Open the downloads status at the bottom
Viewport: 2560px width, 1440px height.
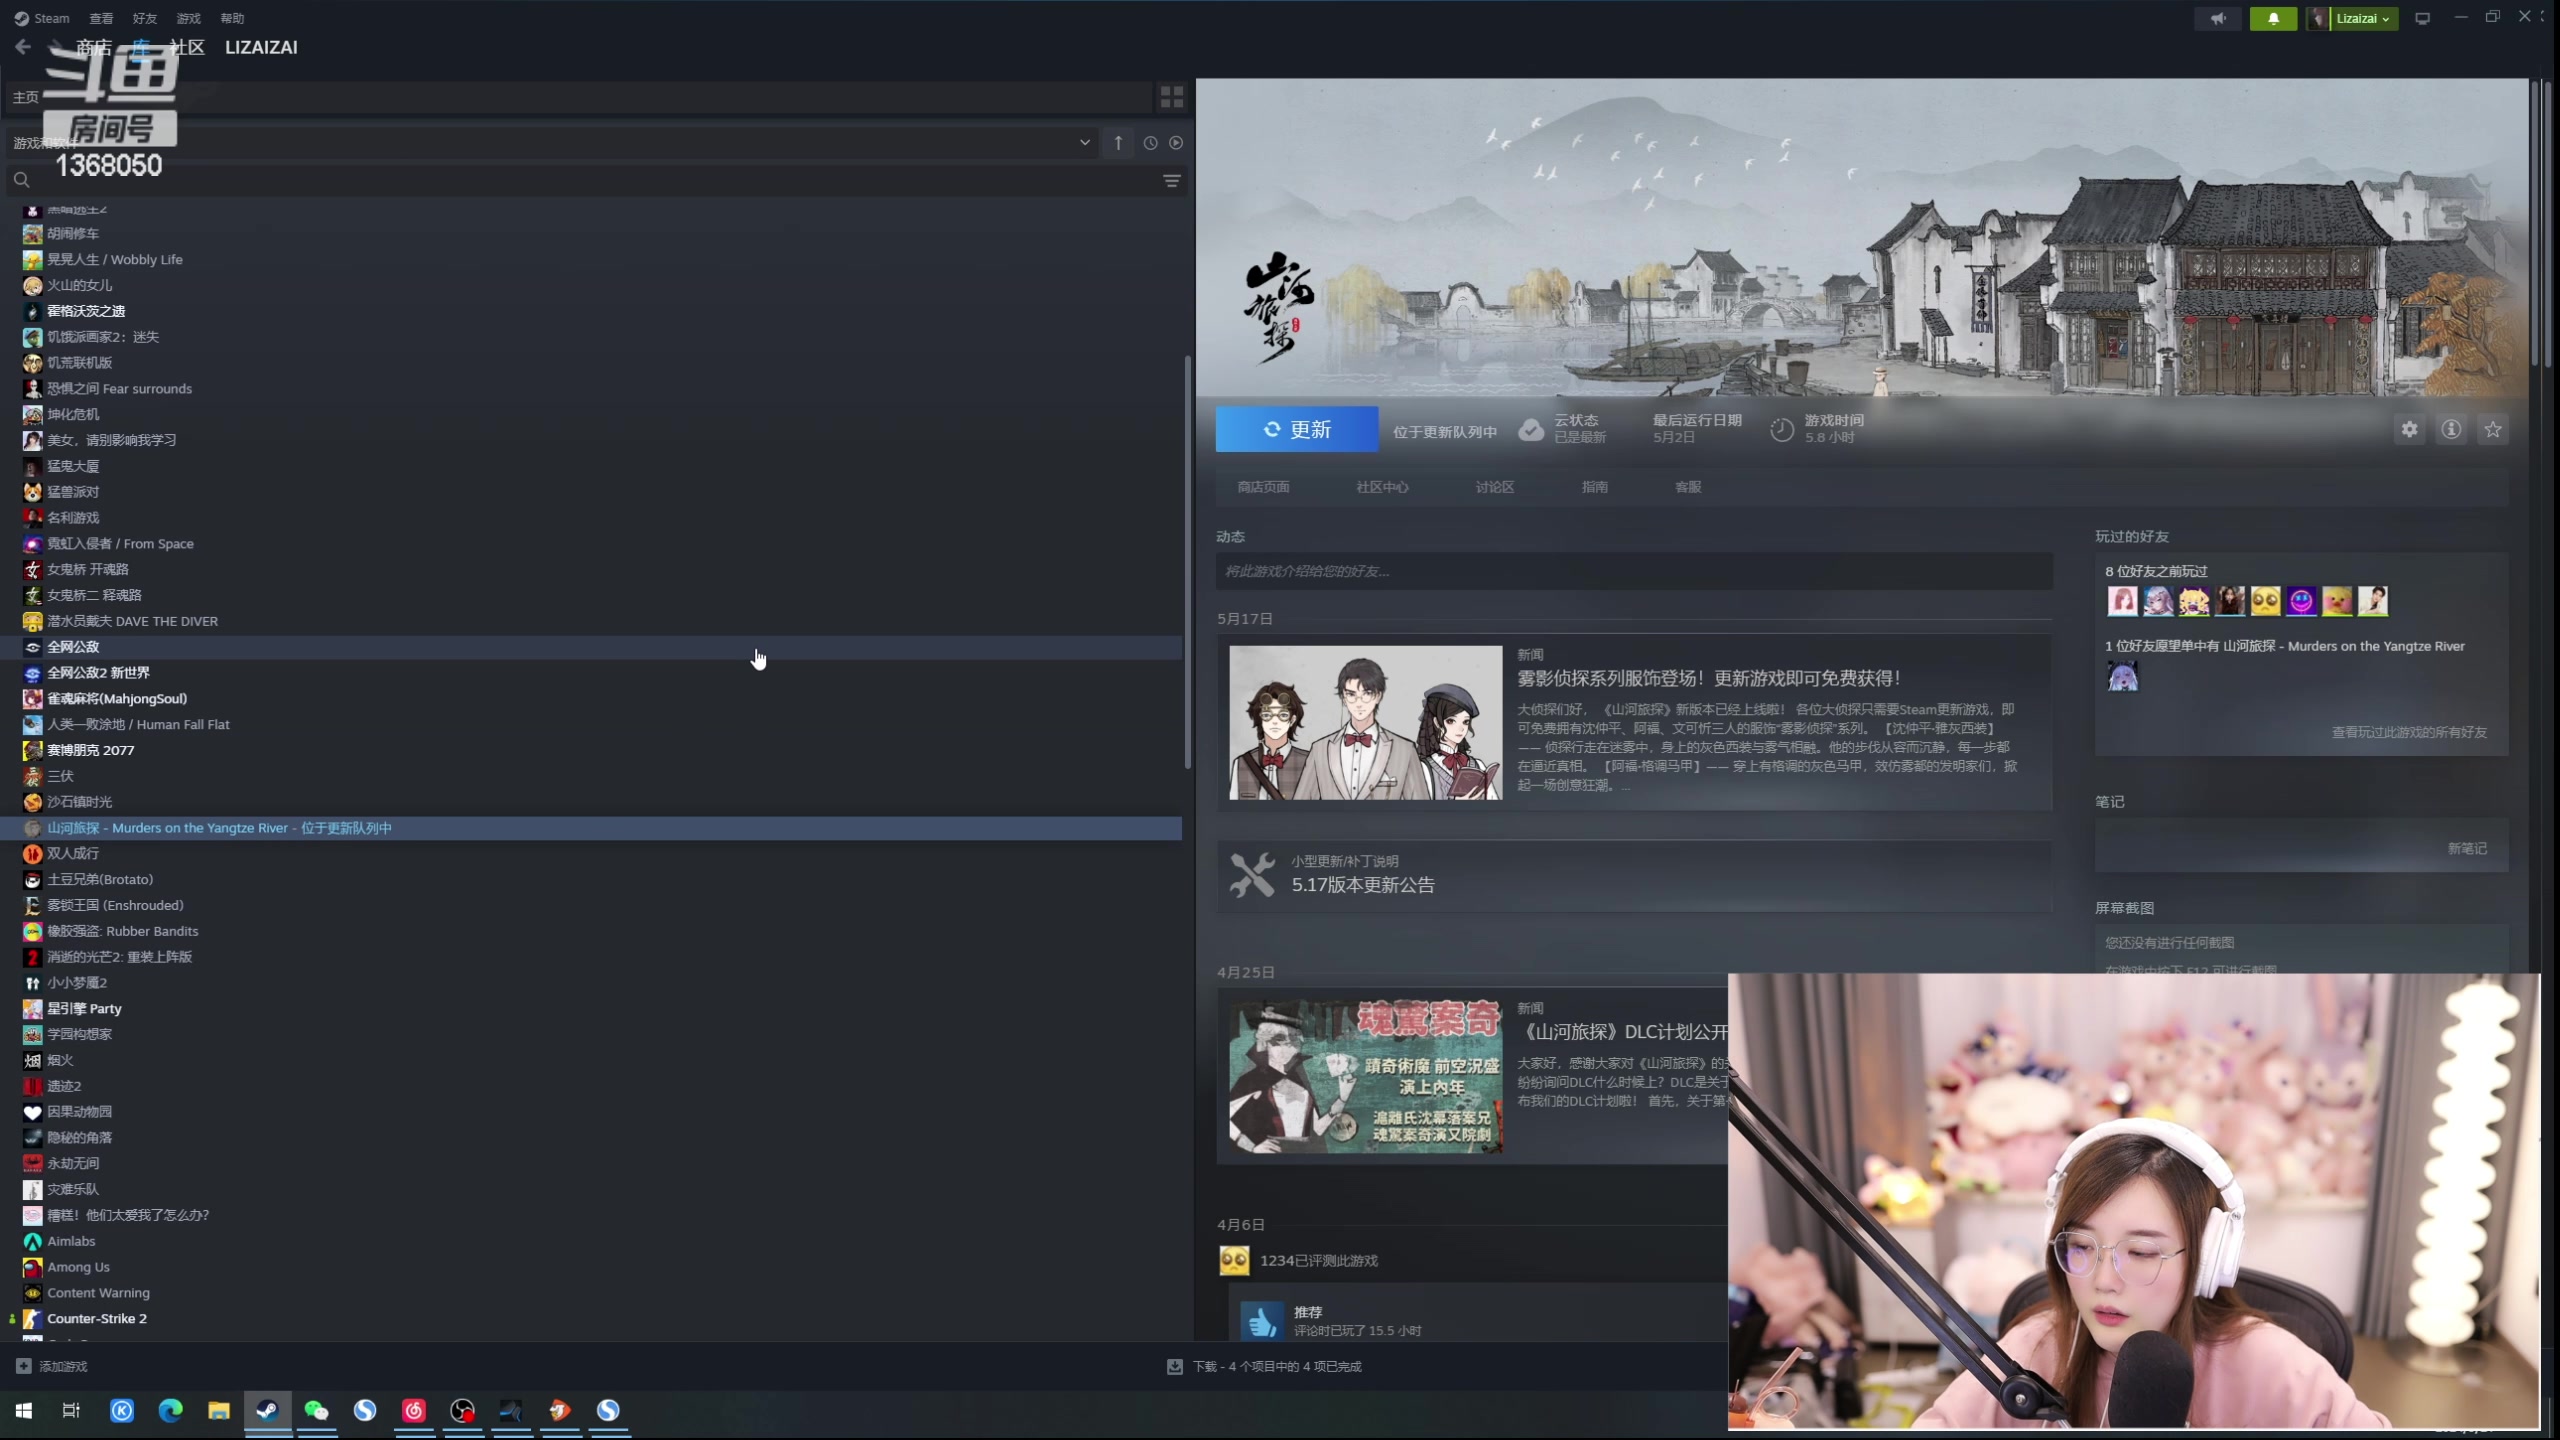pos(1265,1366)
